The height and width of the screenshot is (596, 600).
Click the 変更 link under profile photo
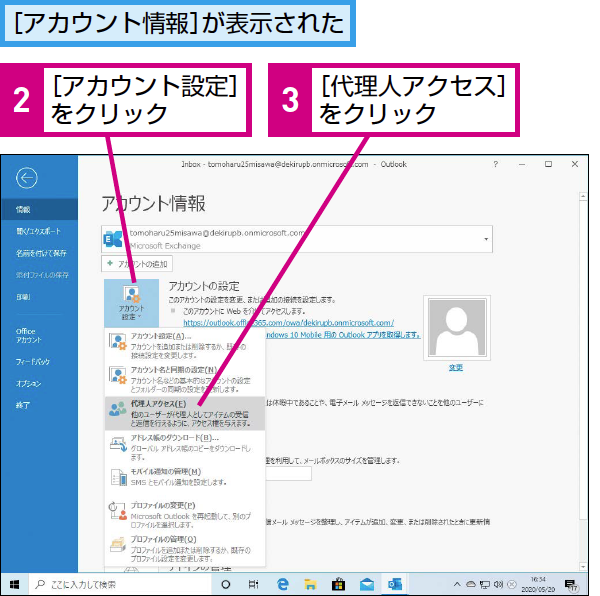456,367
